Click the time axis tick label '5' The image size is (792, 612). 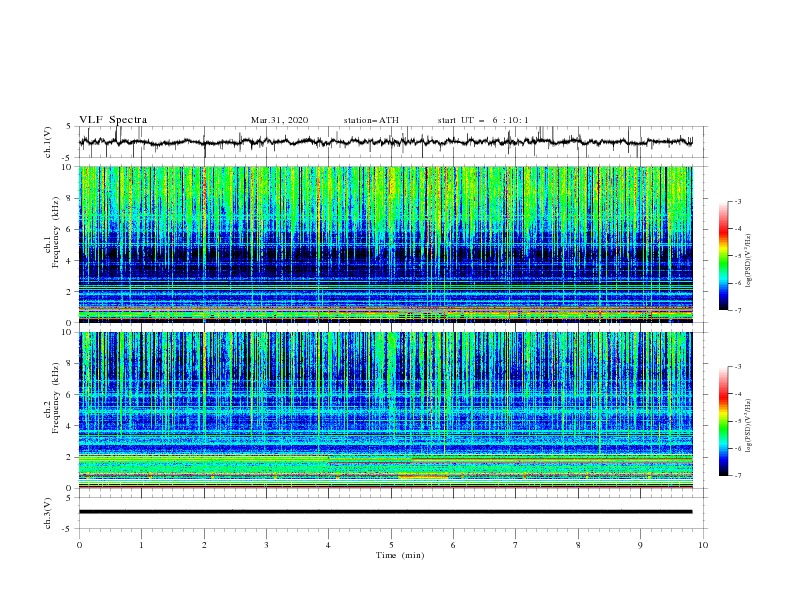point(391,545)
